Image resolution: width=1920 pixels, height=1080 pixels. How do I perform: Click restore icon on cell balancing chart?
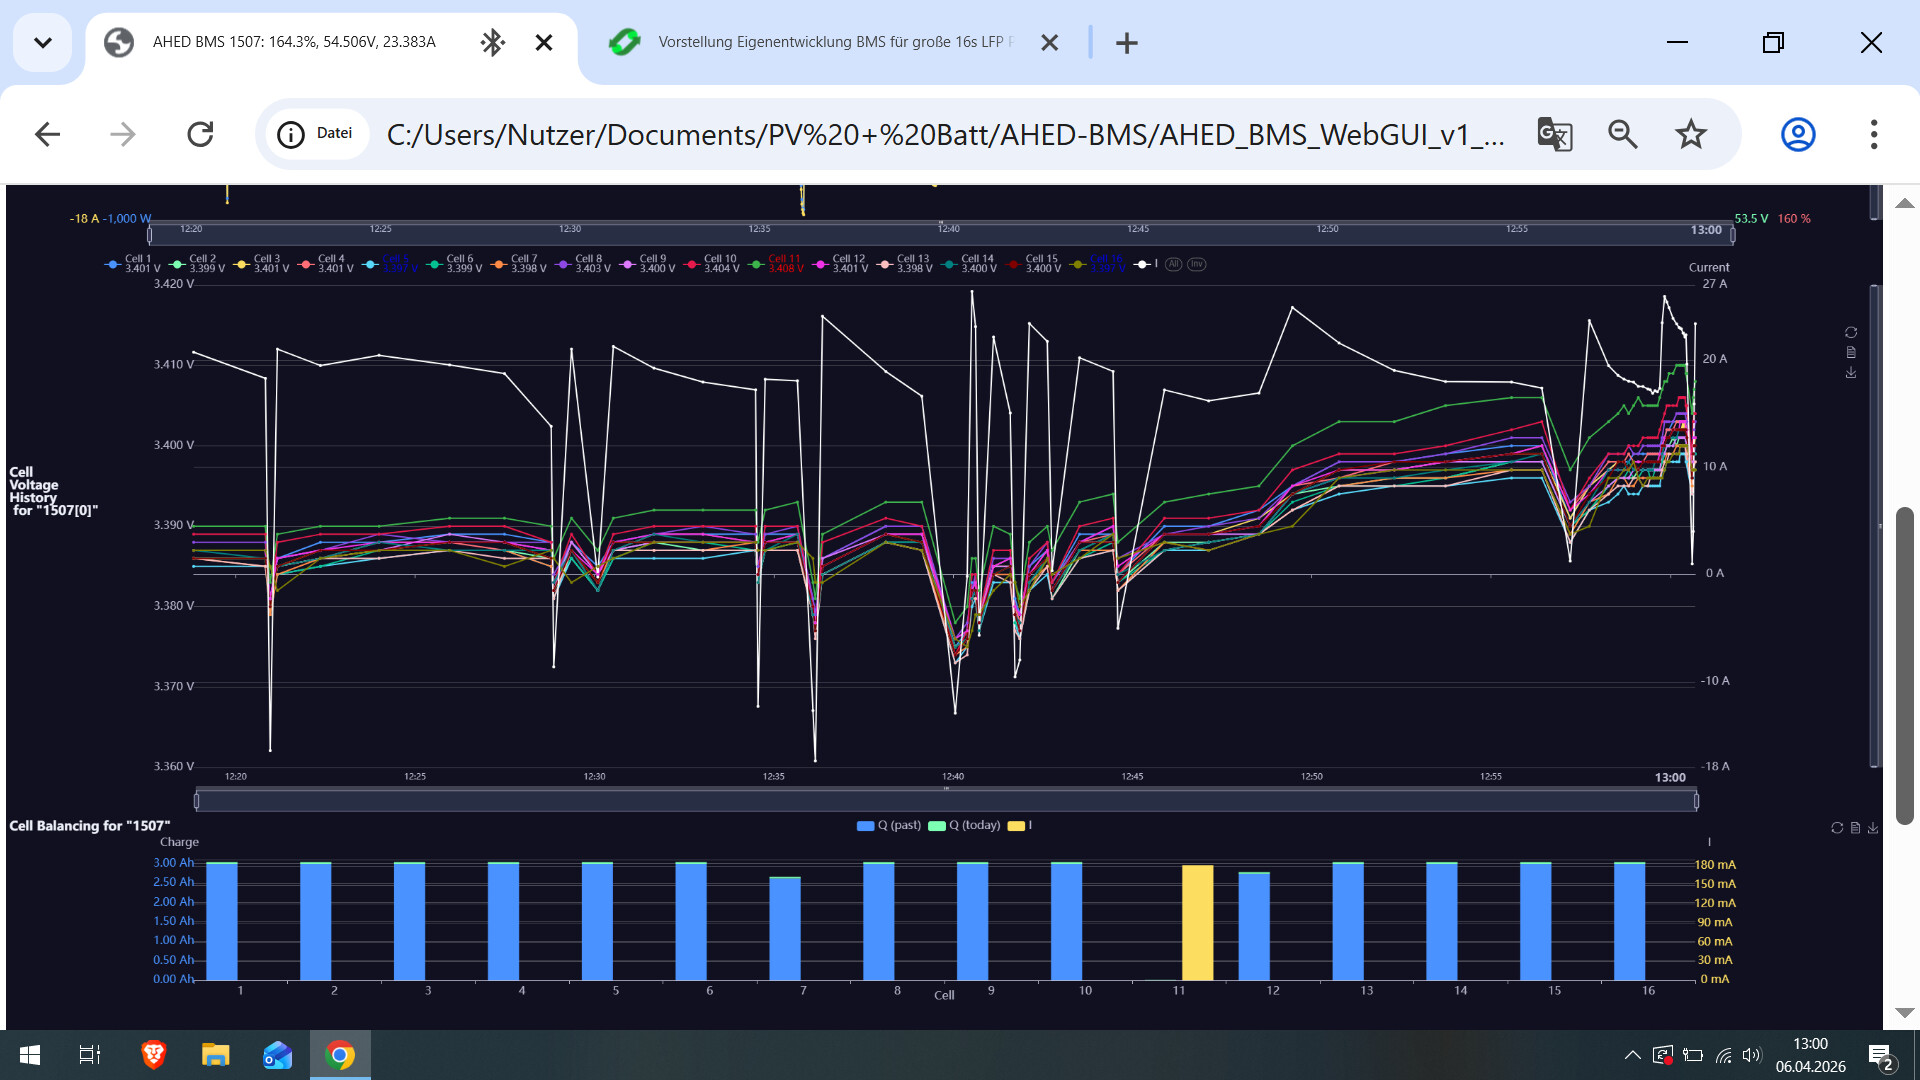pos(1837,828)
